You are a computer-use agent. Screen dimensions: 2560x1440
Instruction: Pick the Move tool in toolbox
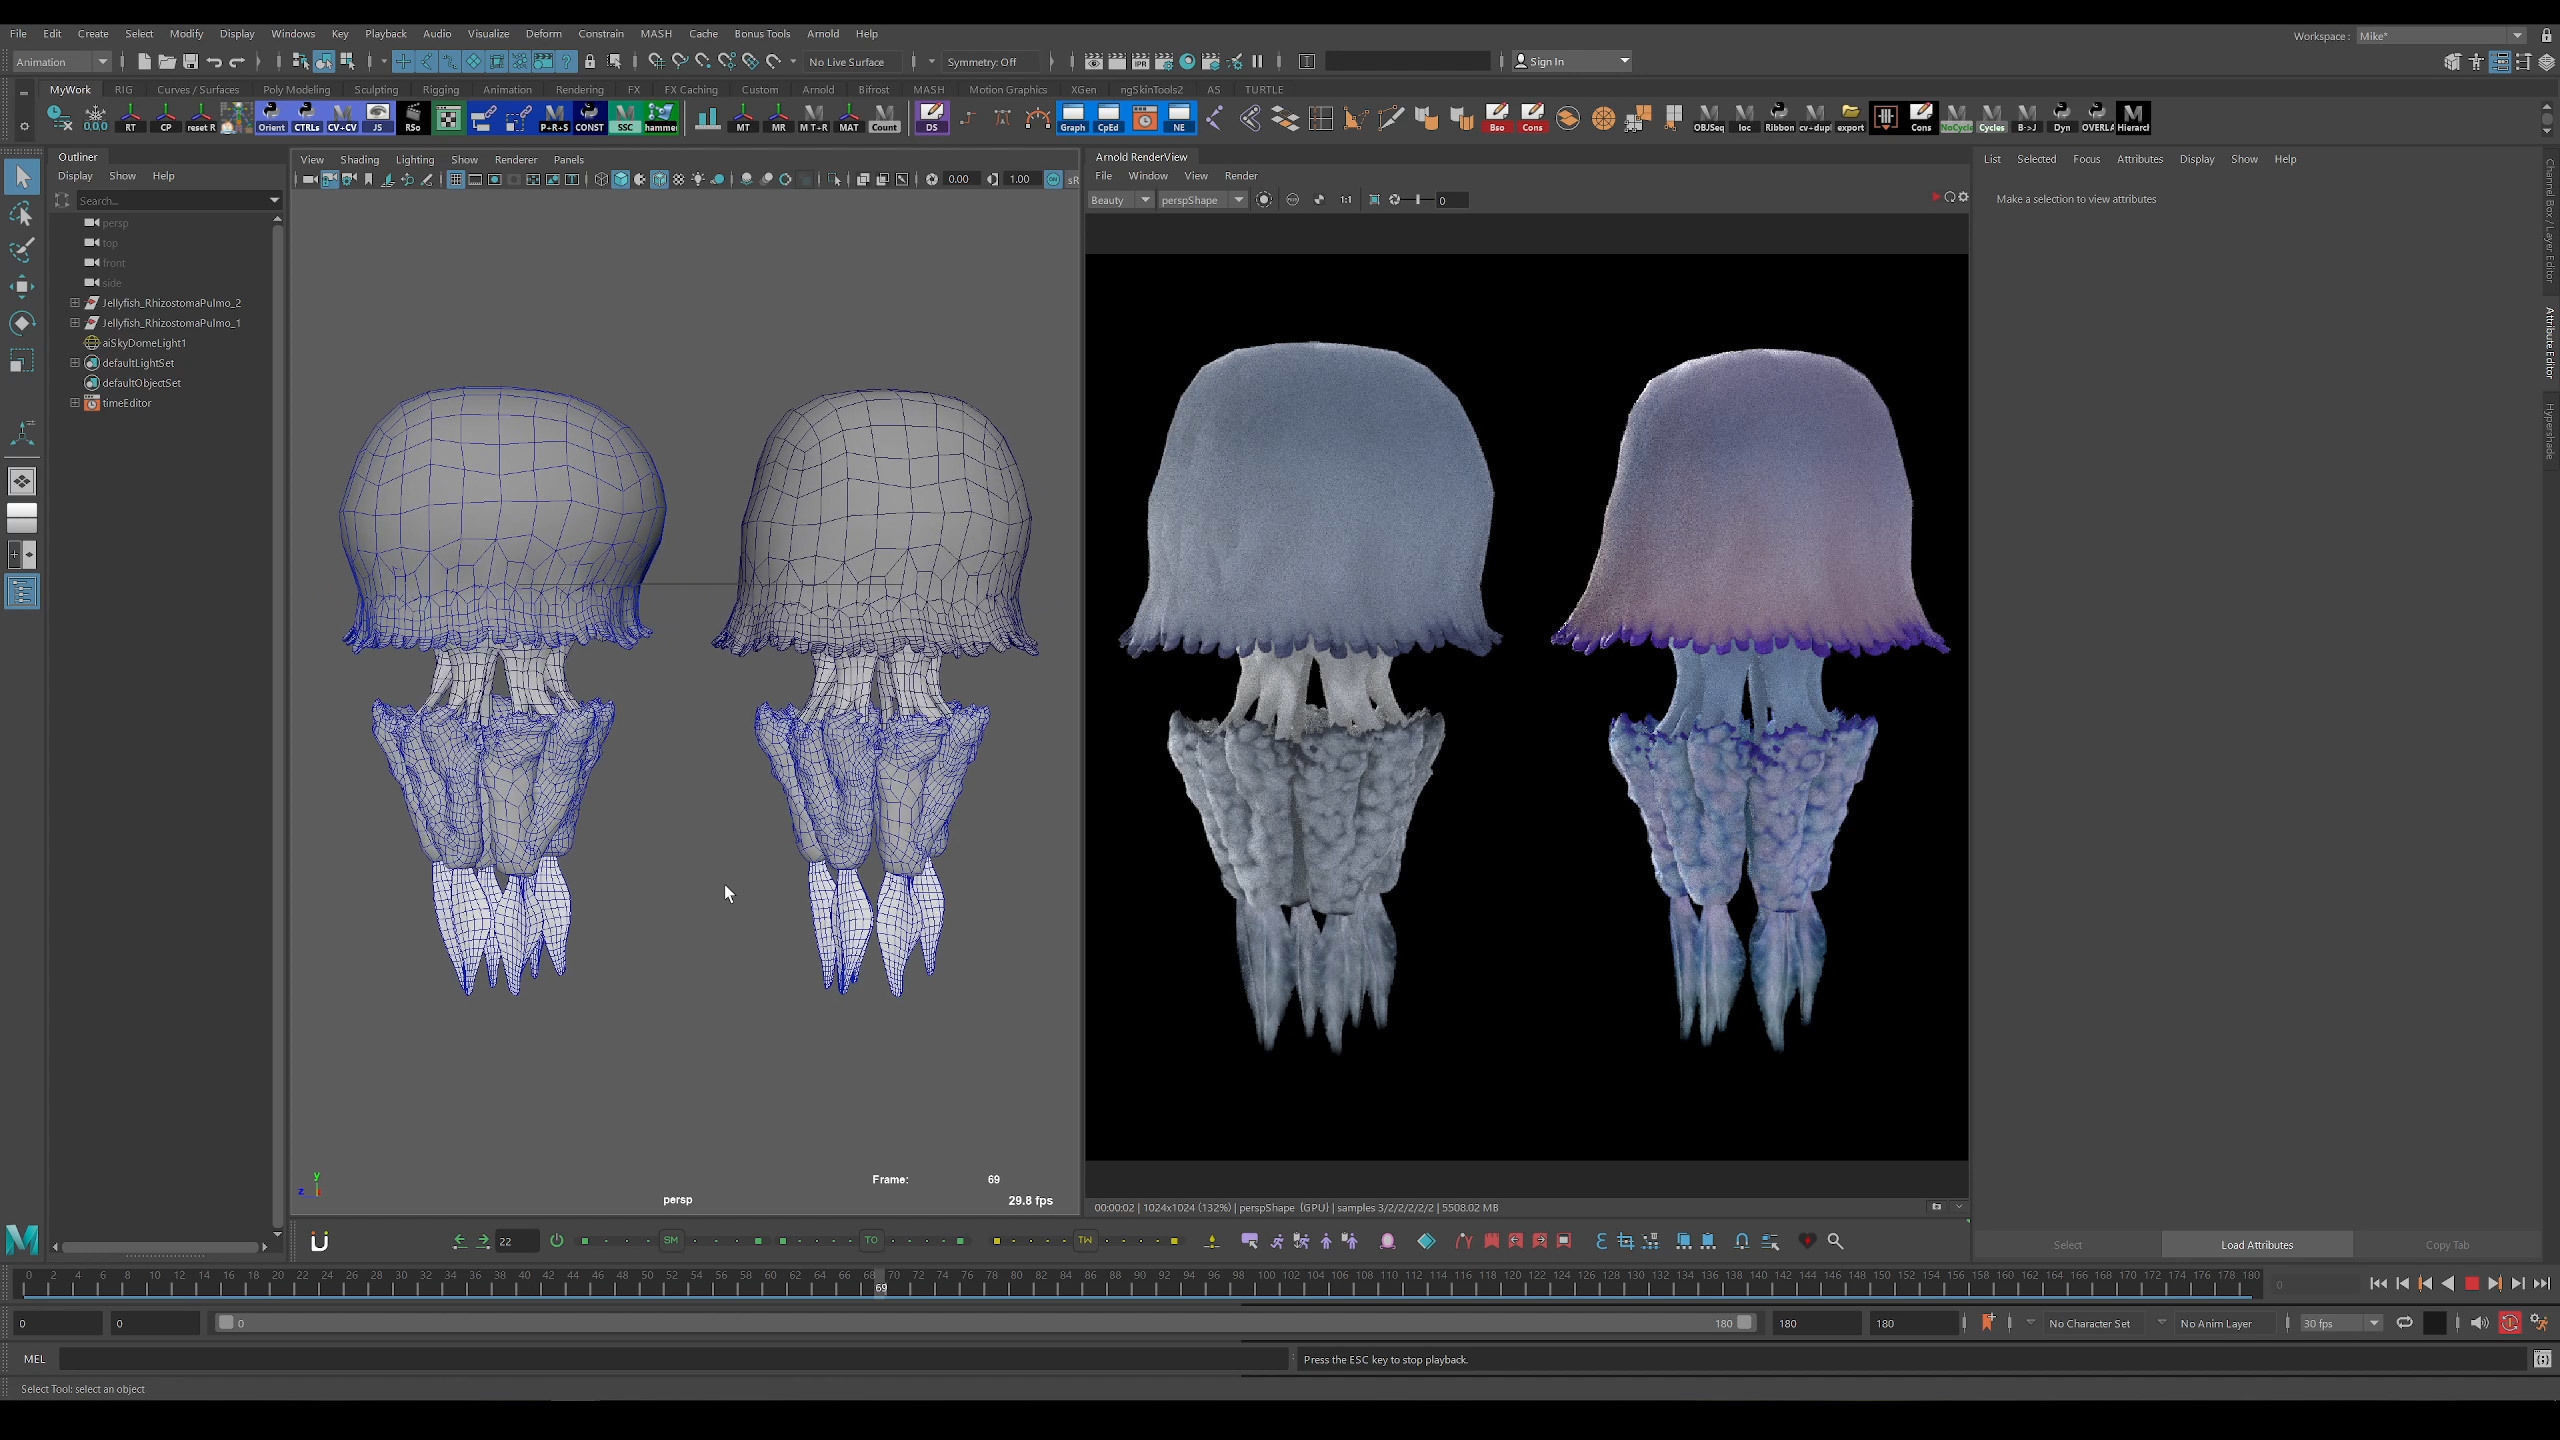pos(22,287)
